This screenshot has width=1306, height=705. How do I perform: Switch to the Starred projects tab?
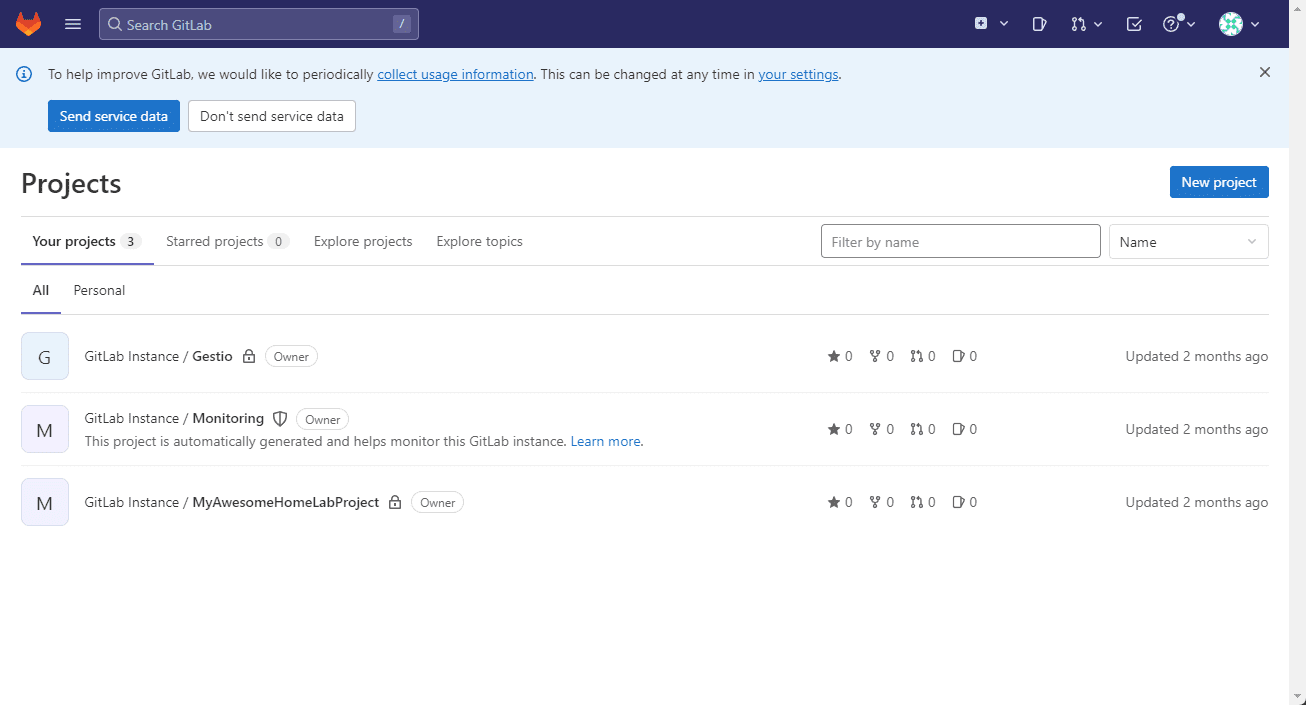click(227, 241)
